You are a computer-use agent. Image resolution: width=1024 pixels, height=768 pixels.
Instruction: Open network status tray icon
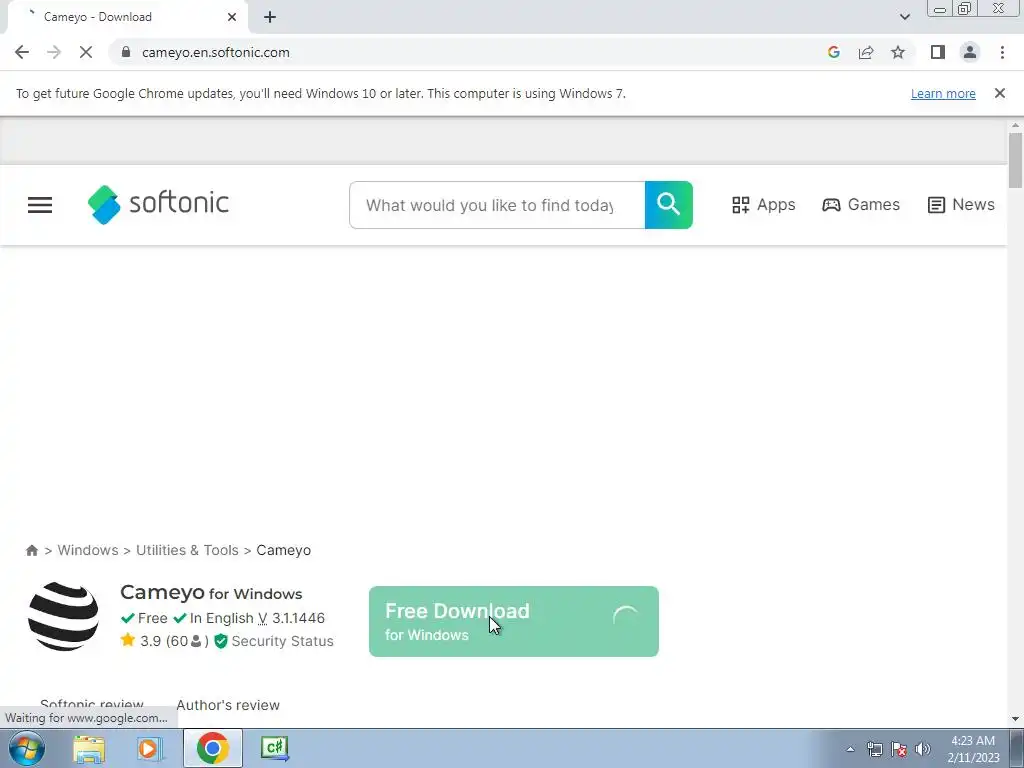coord(874,749)
